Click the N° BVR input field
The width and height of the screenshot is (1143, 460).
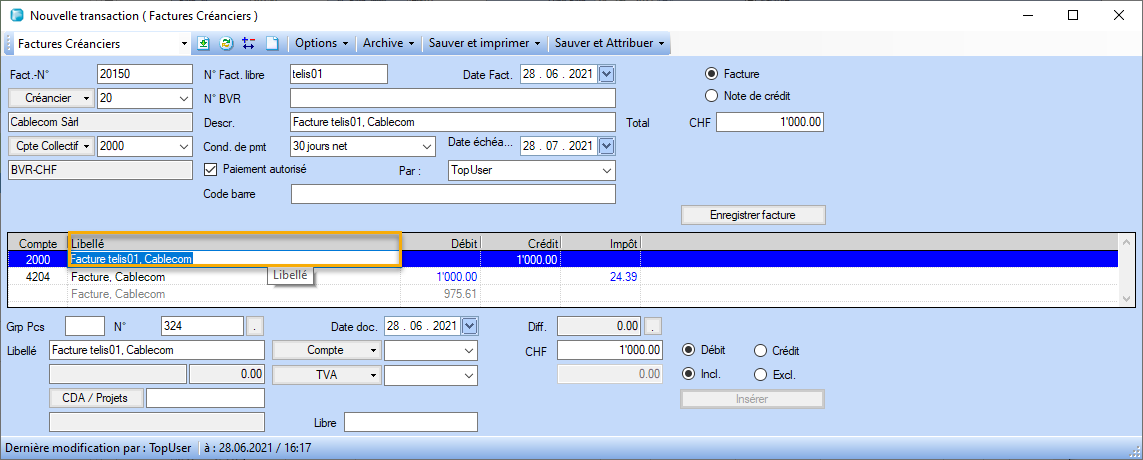click(x=452, y=98)
